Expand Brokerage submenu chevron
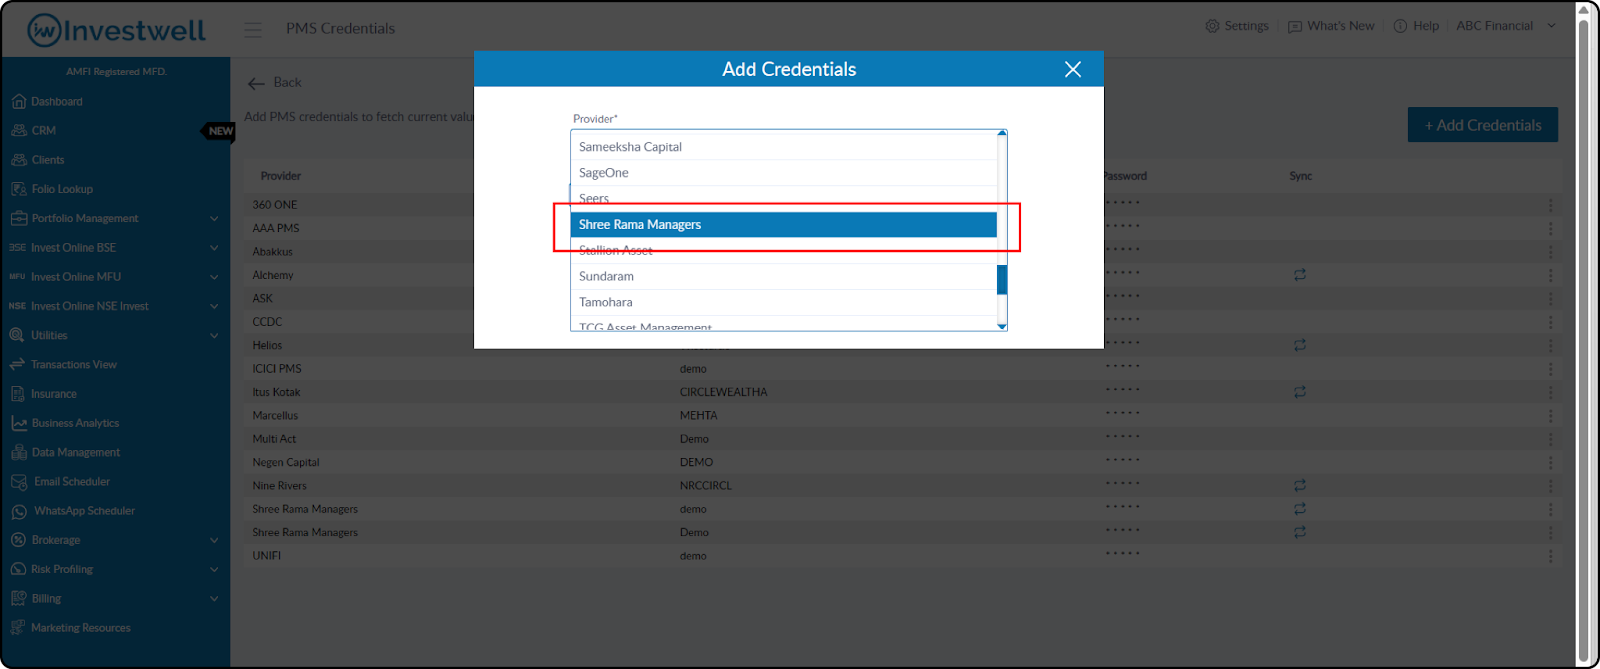Screen dimensions: 1600x669 (x=214, y=540)
